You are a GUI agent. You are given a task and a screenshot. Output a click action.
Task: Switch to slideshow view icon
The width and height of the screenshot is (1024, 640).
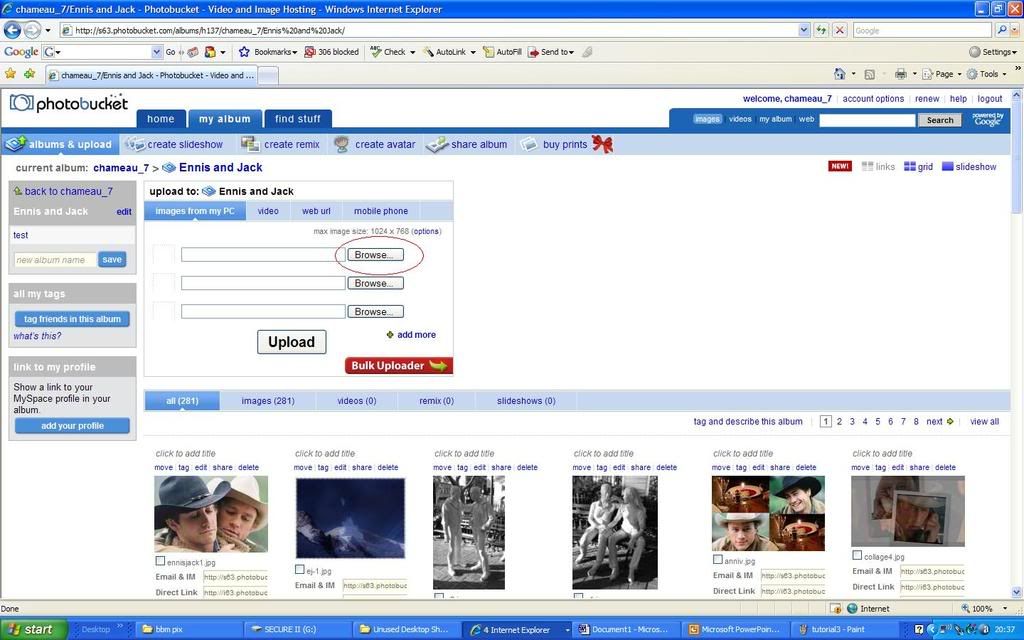click(x=948, y=167)
